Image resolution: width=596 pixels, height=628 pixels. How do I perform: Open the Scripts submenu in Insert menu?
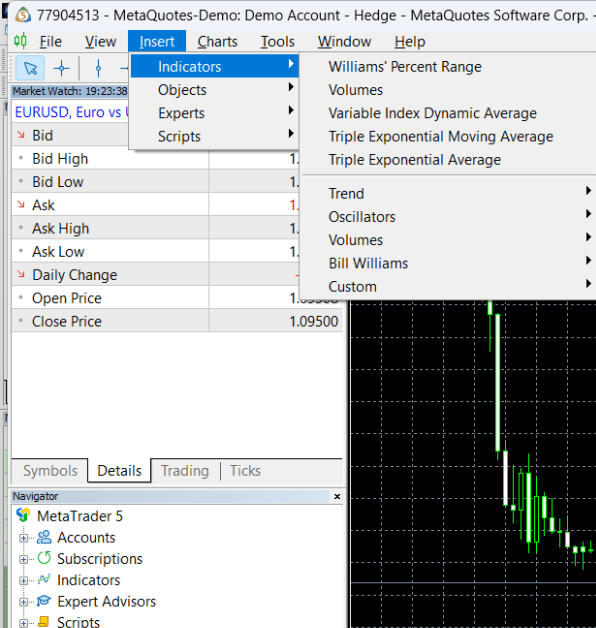(215, 136)
